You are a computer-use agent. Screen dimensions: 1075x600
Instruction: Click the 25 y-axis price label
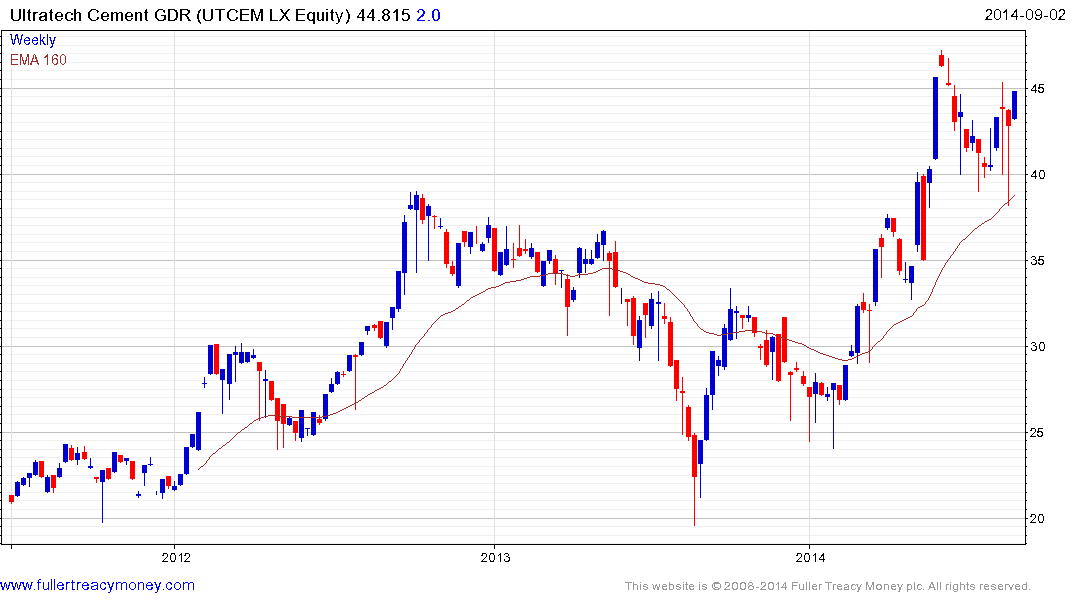pos(1039,433)
